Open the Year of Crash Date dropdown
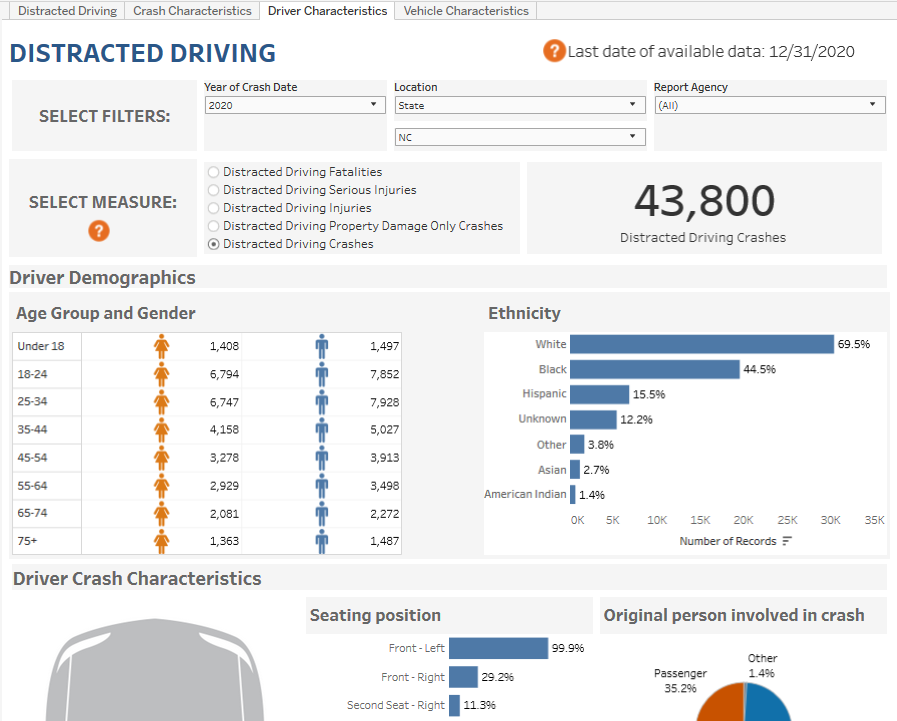The width and height of the screenshot is (897, 721). point(295,105)
